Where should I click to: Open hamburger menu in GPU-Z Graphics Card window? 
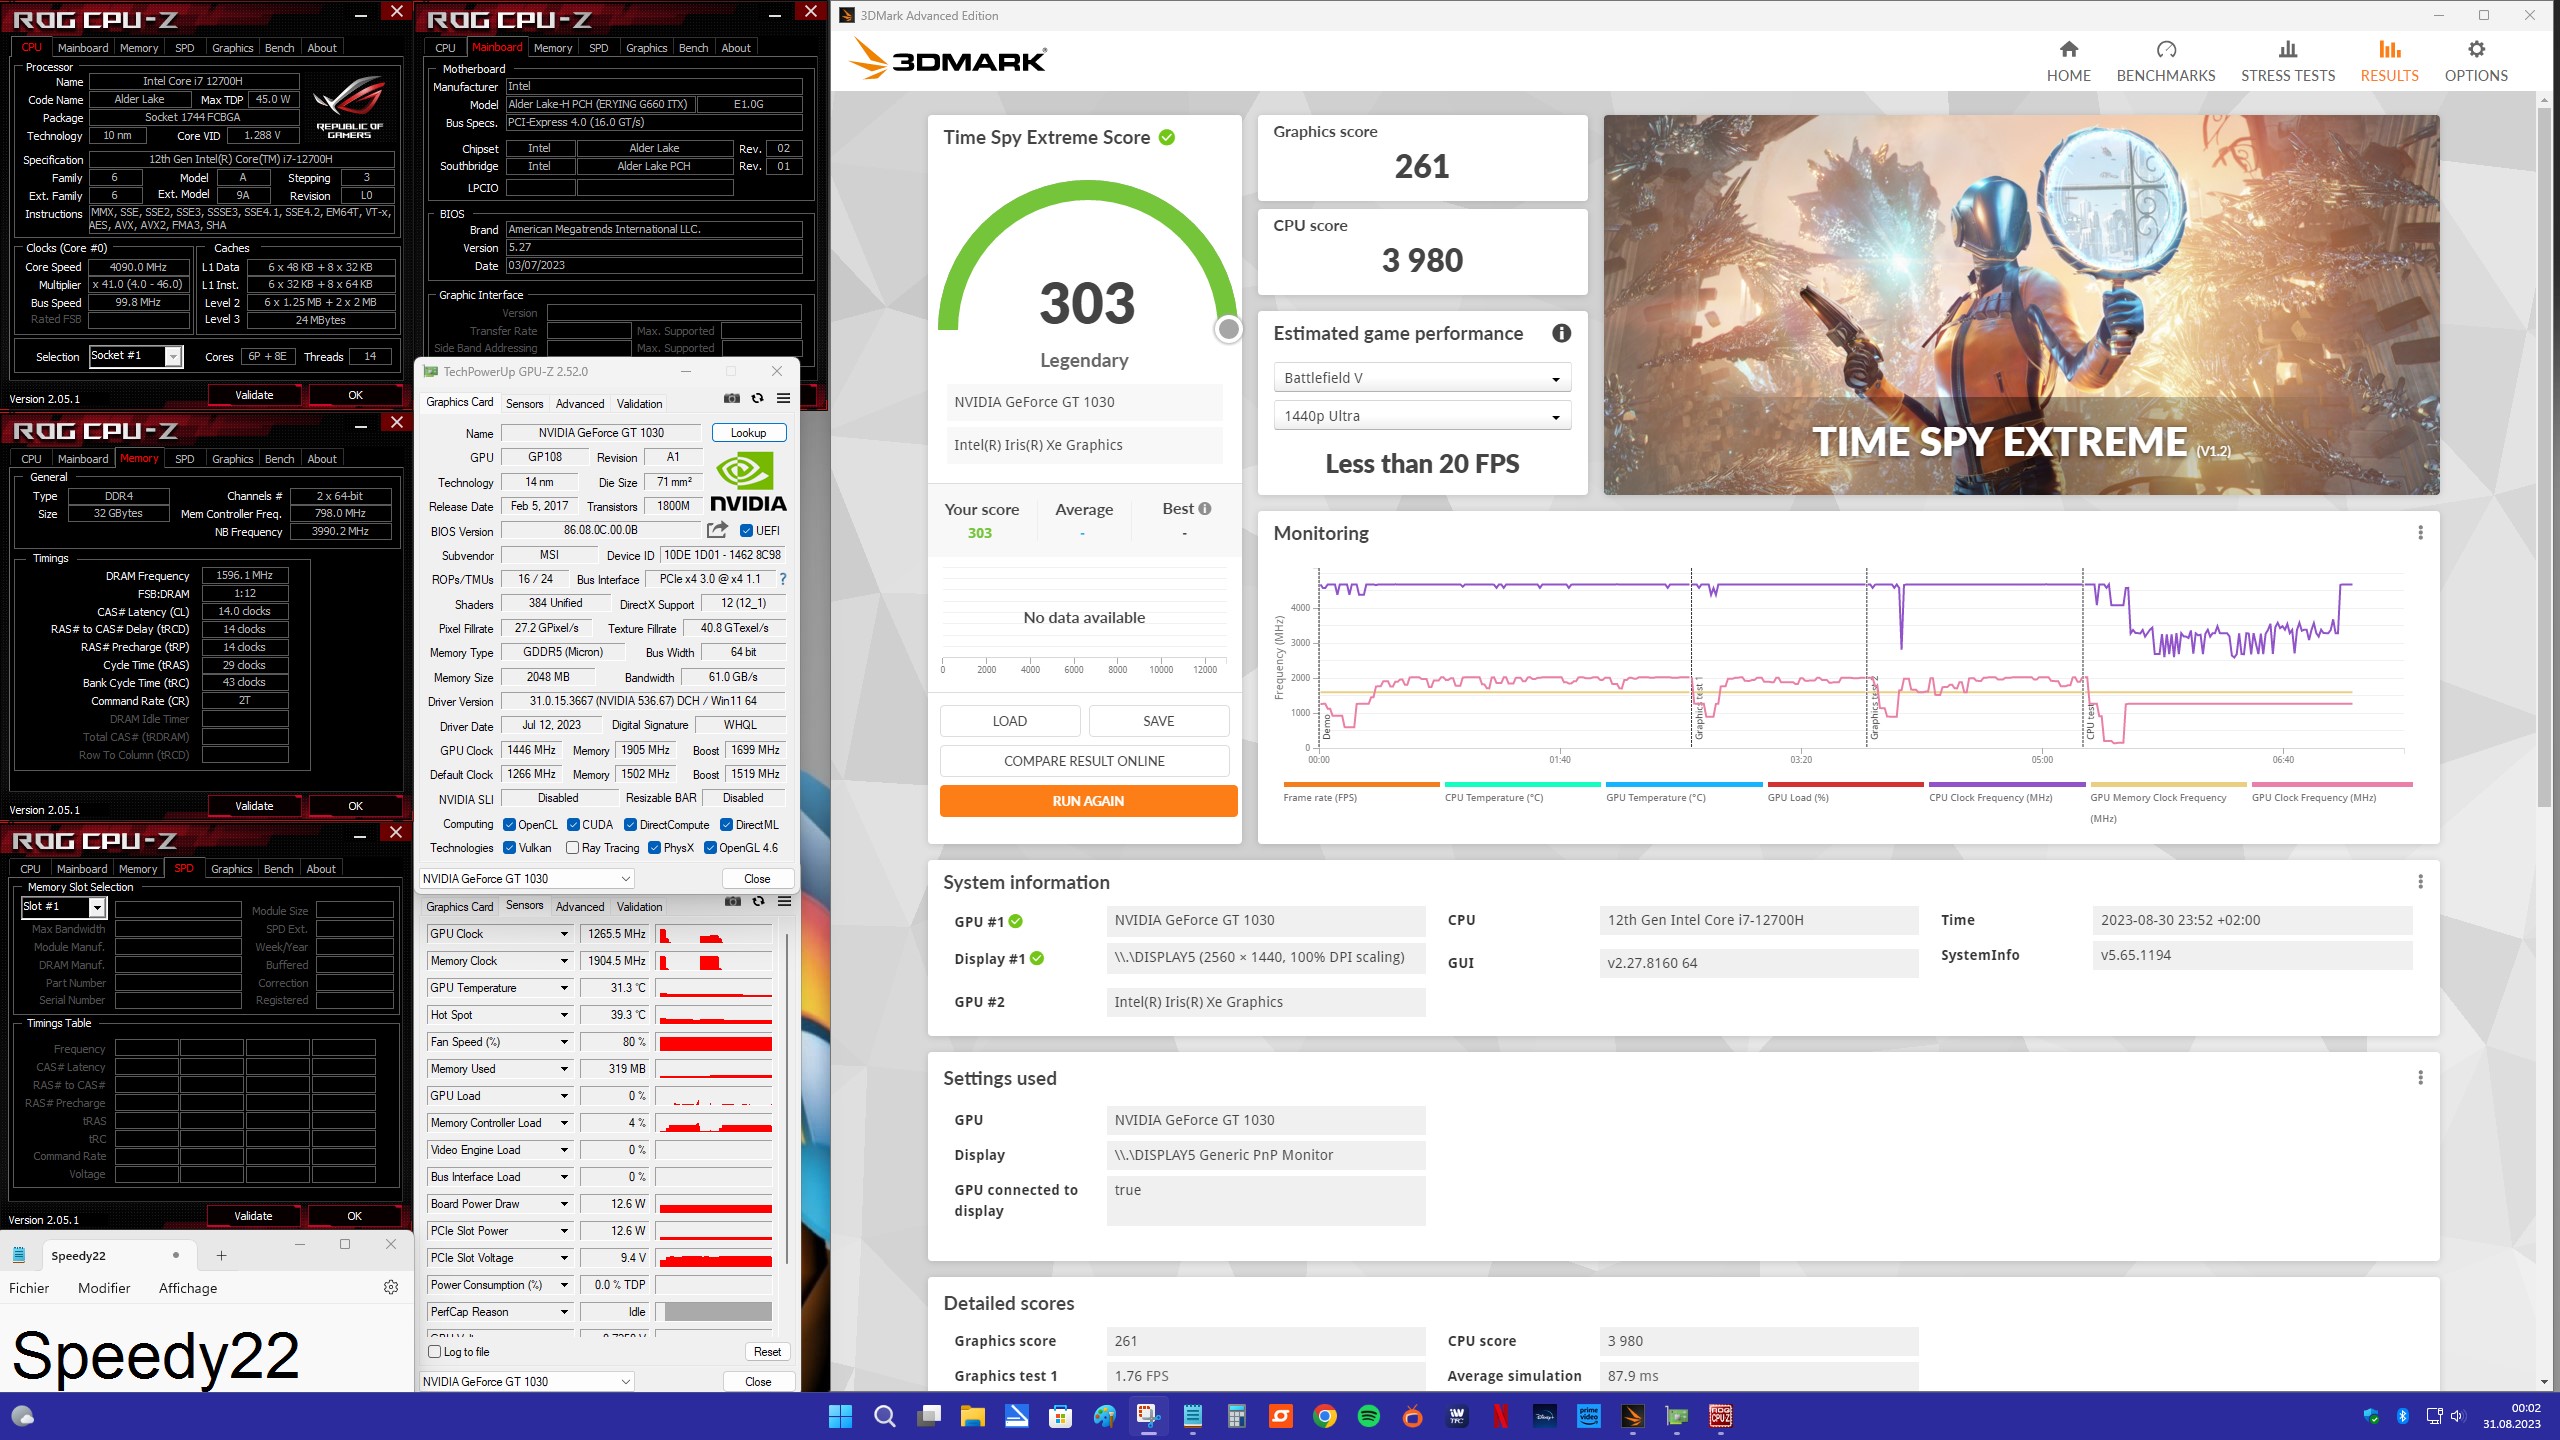[783, 398]
